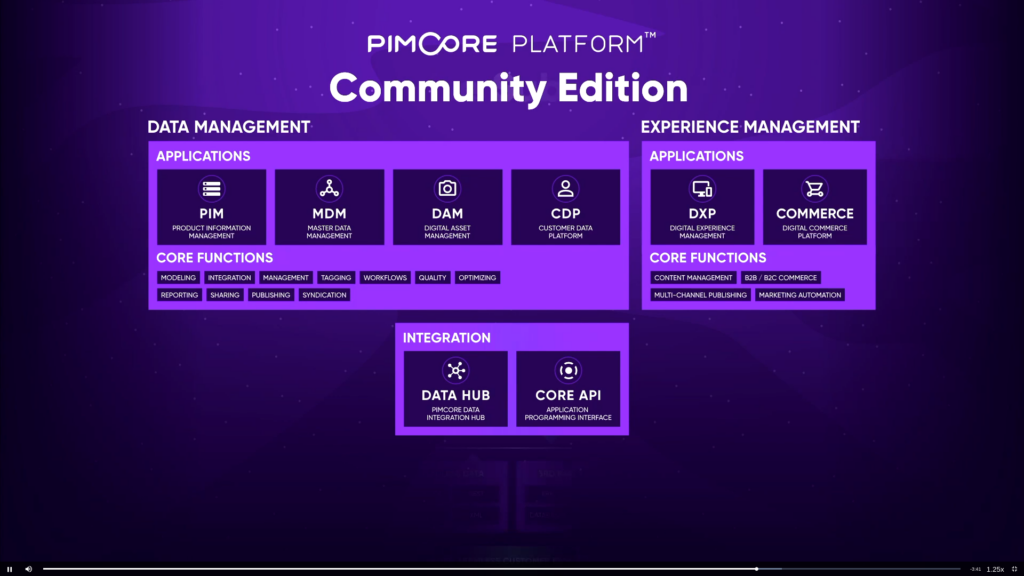Pause the video playback
Viewport: 1024px width, 576px height.
point(9,569)
